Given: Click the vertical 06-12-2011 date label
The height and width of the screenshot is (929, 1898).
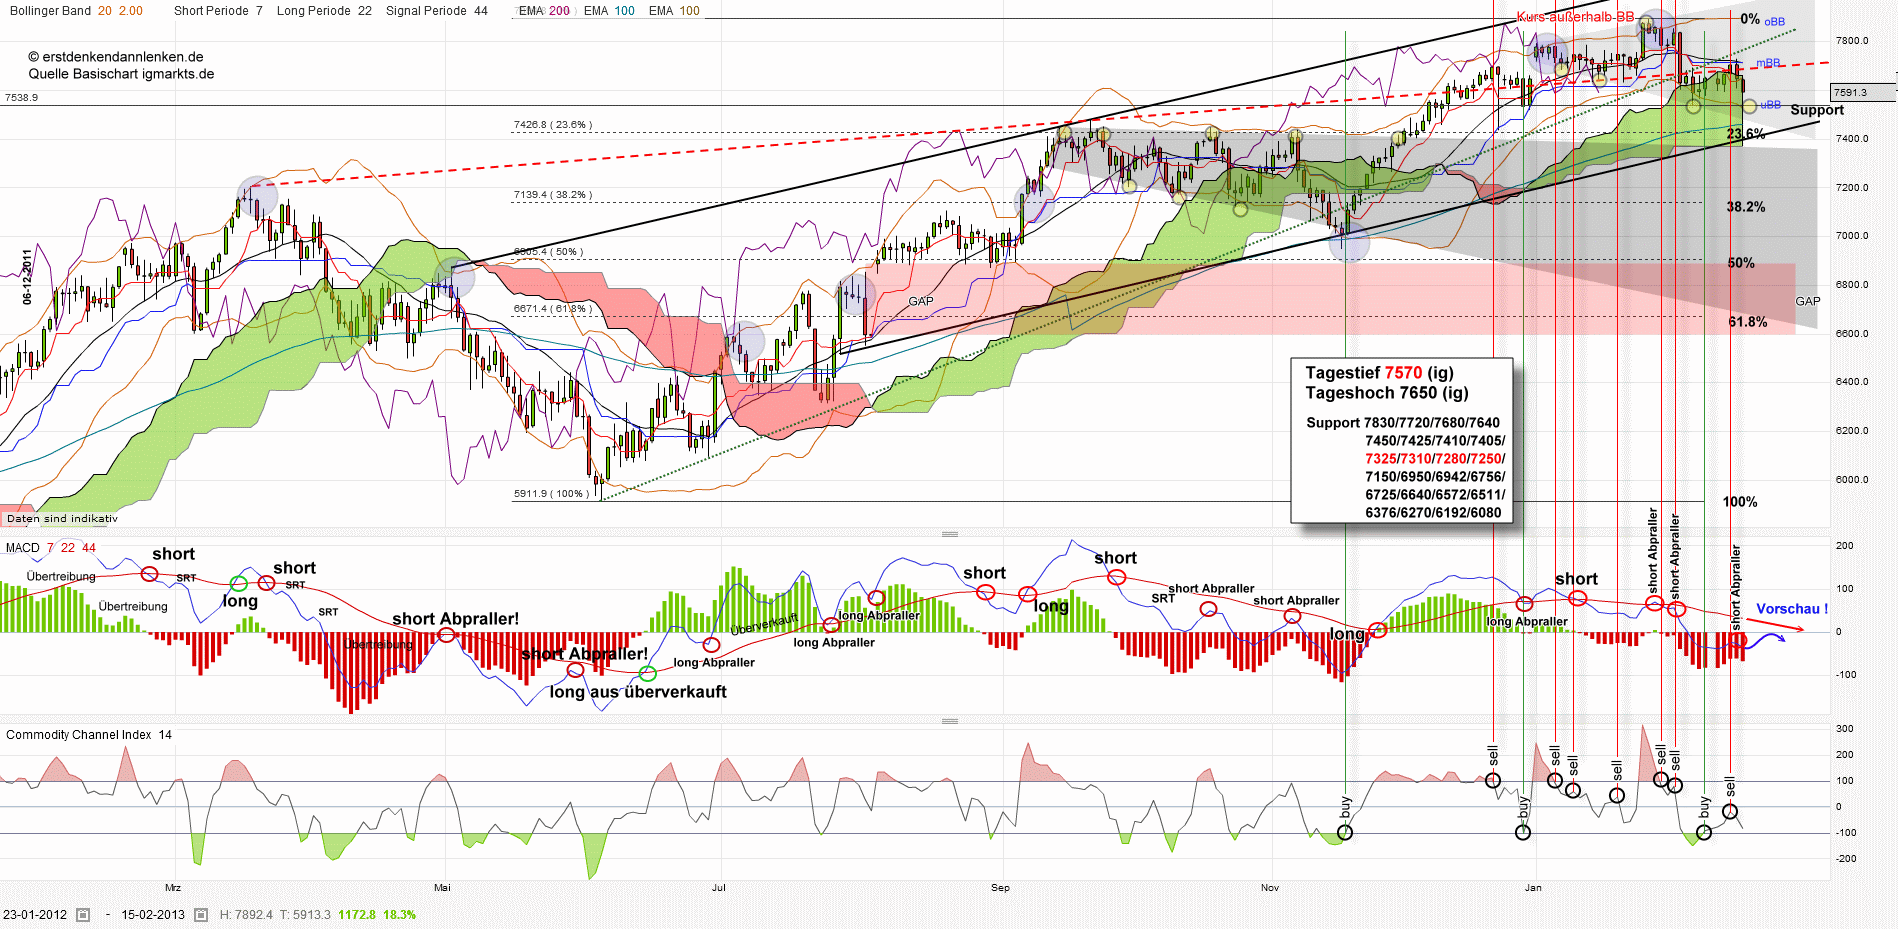Looking at the screenshot, I should click(x=27, y=276).
